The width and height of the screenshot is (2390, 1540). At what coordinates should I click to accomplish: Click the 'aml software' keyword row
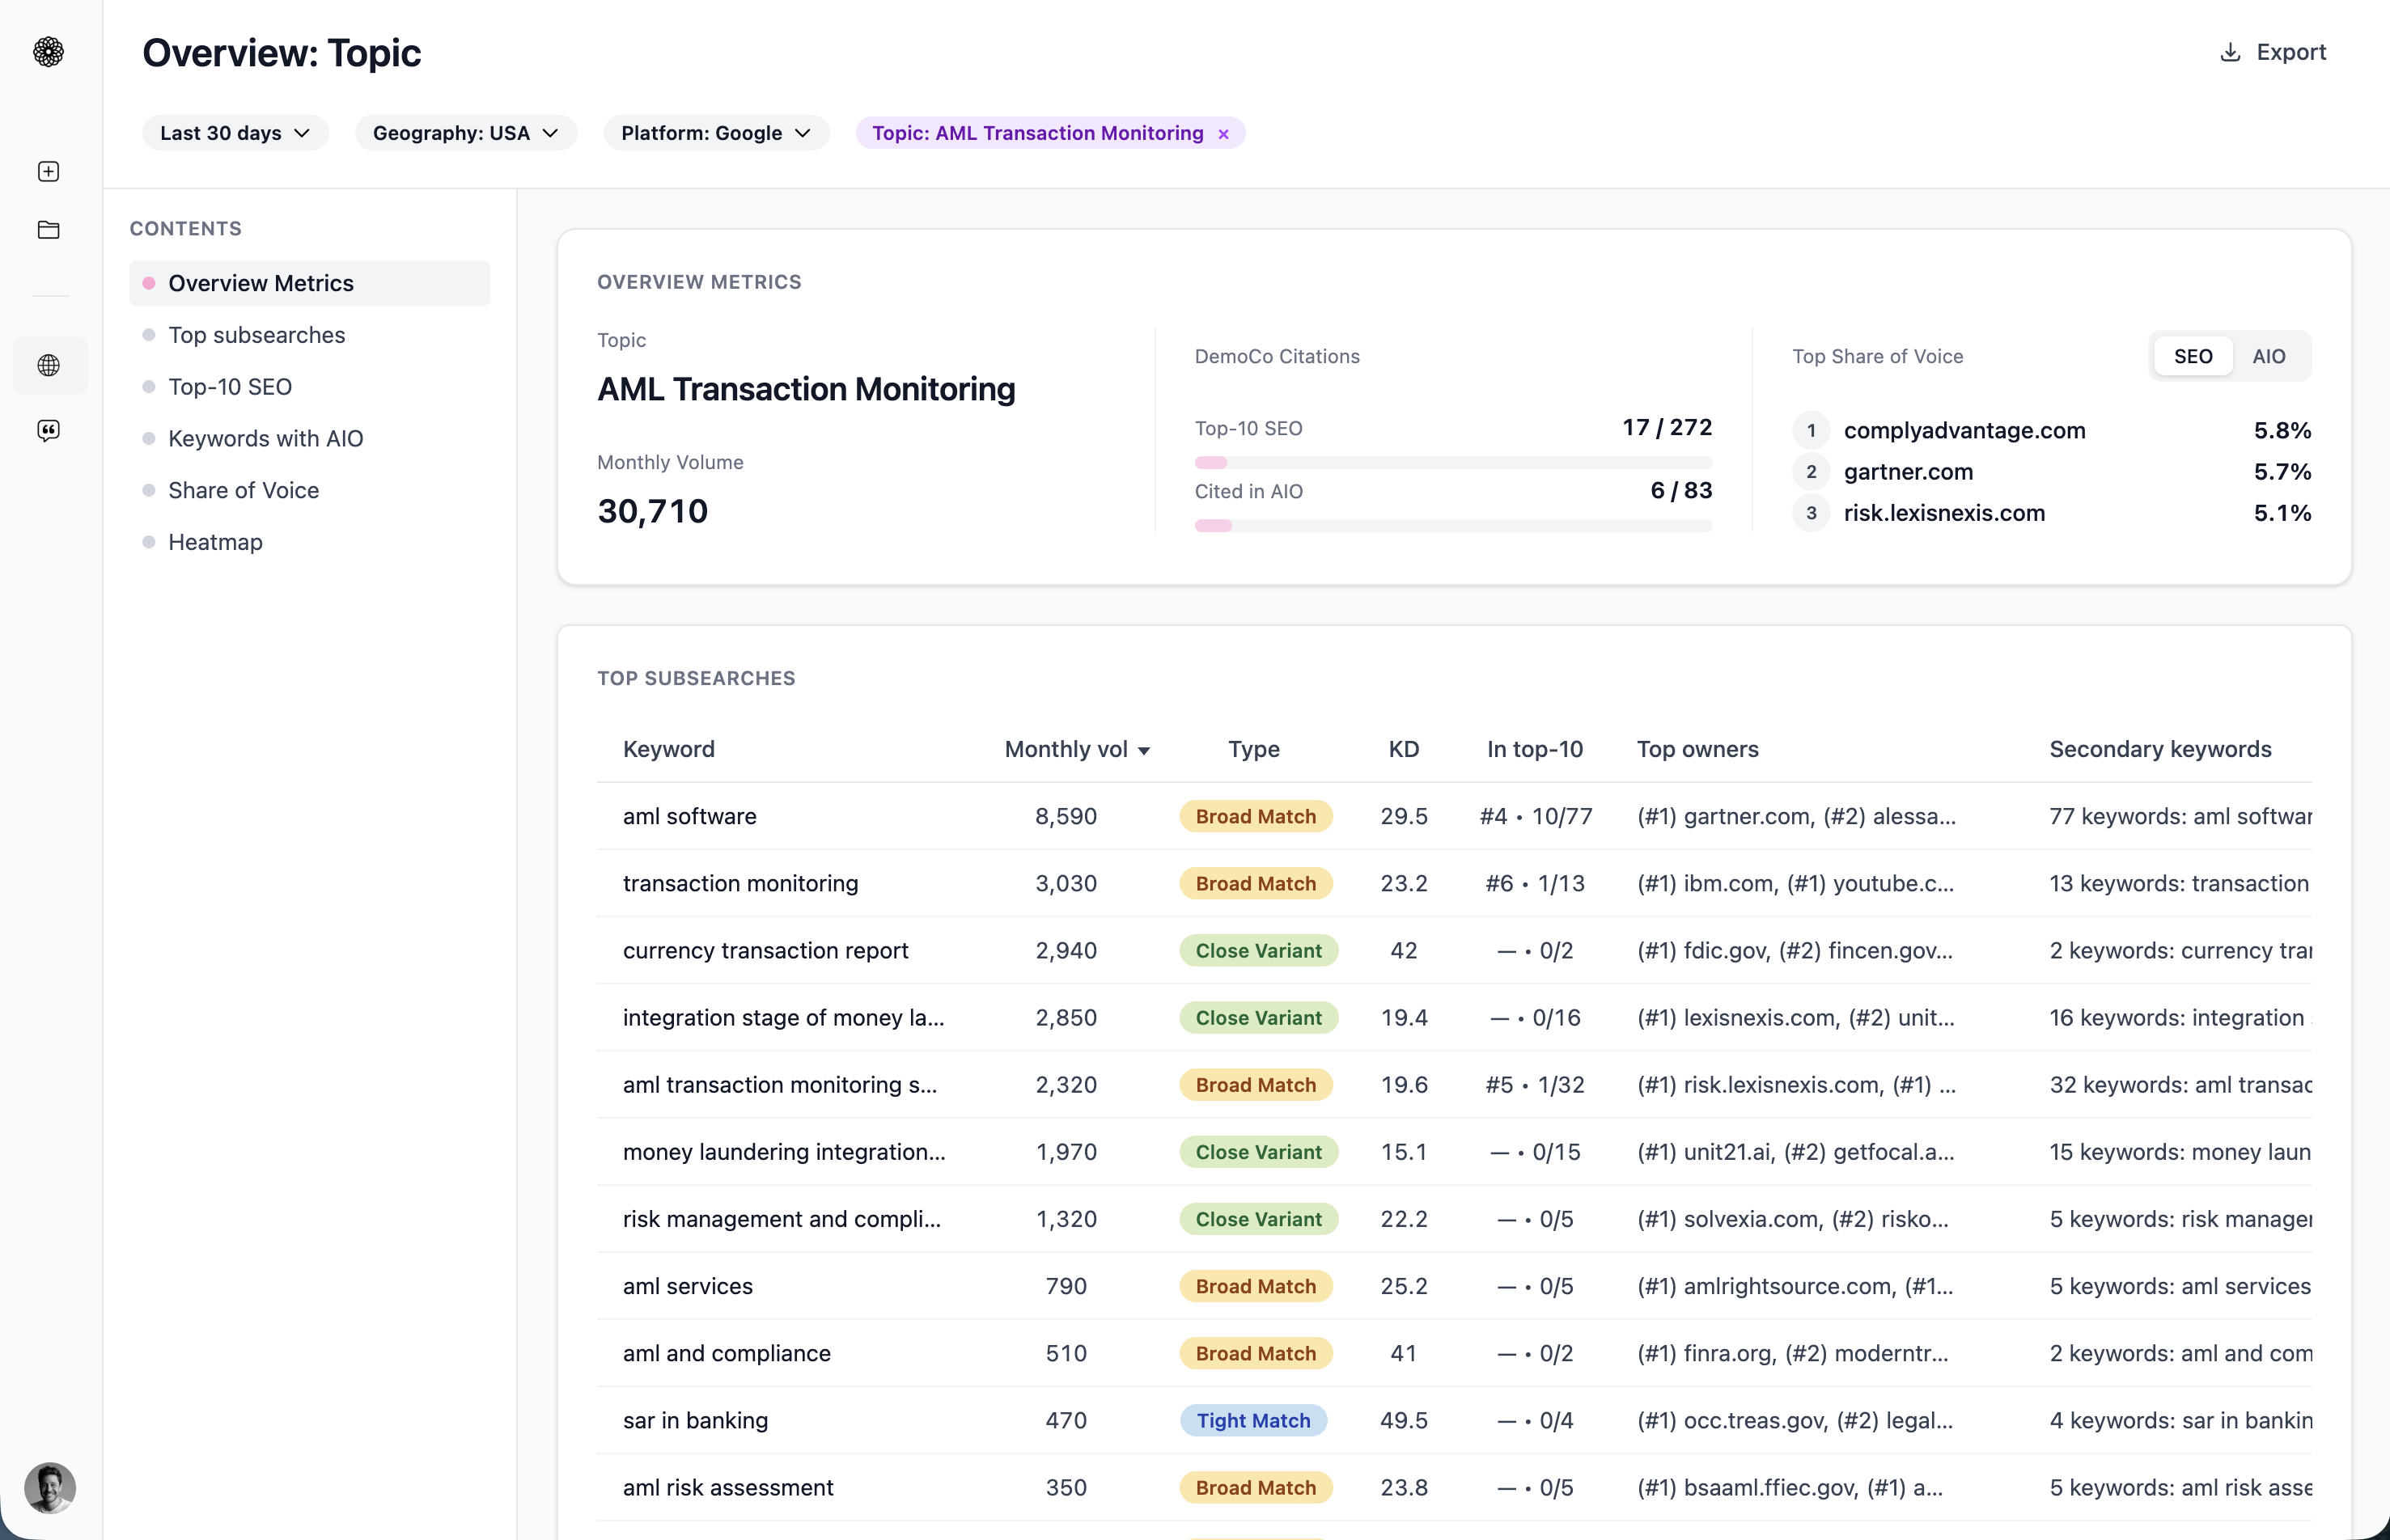pos(1454,816)
